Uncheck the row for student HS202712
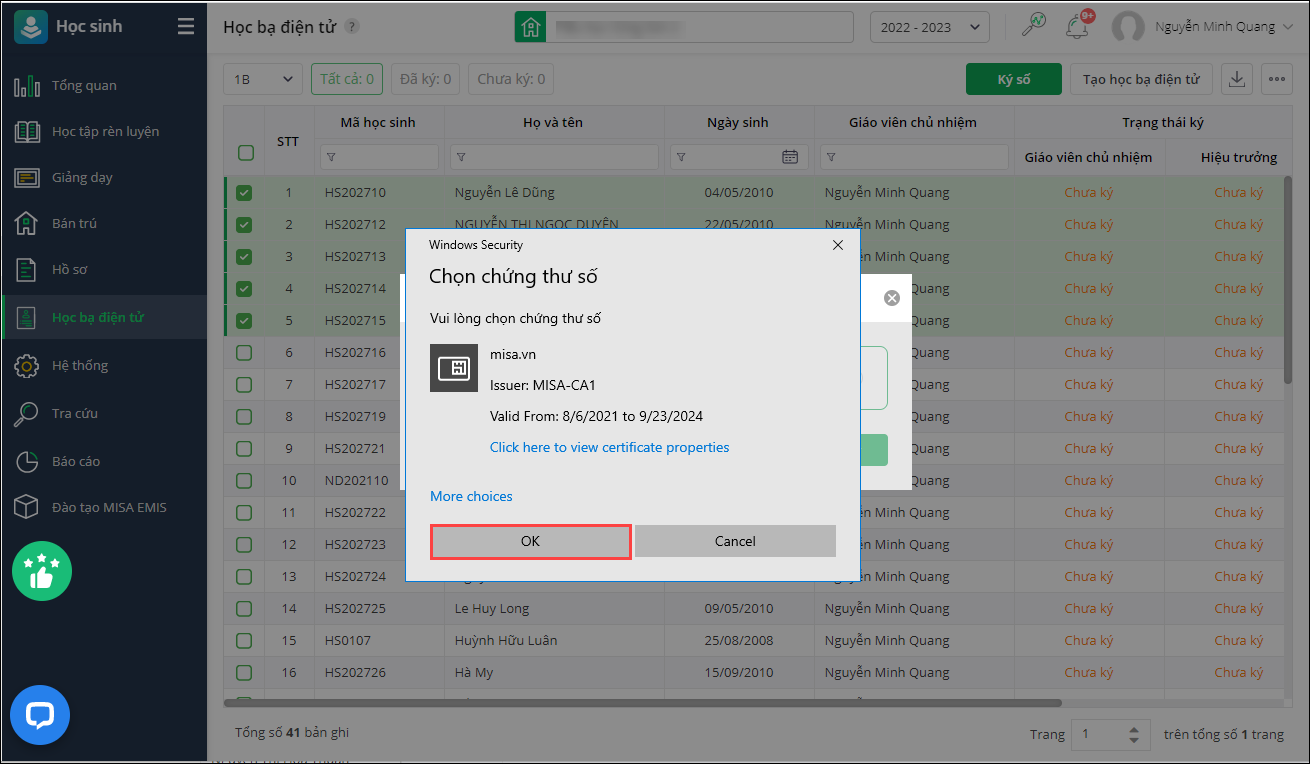The width and height of the screenshot is (1310, 764). tap(244, 225)
